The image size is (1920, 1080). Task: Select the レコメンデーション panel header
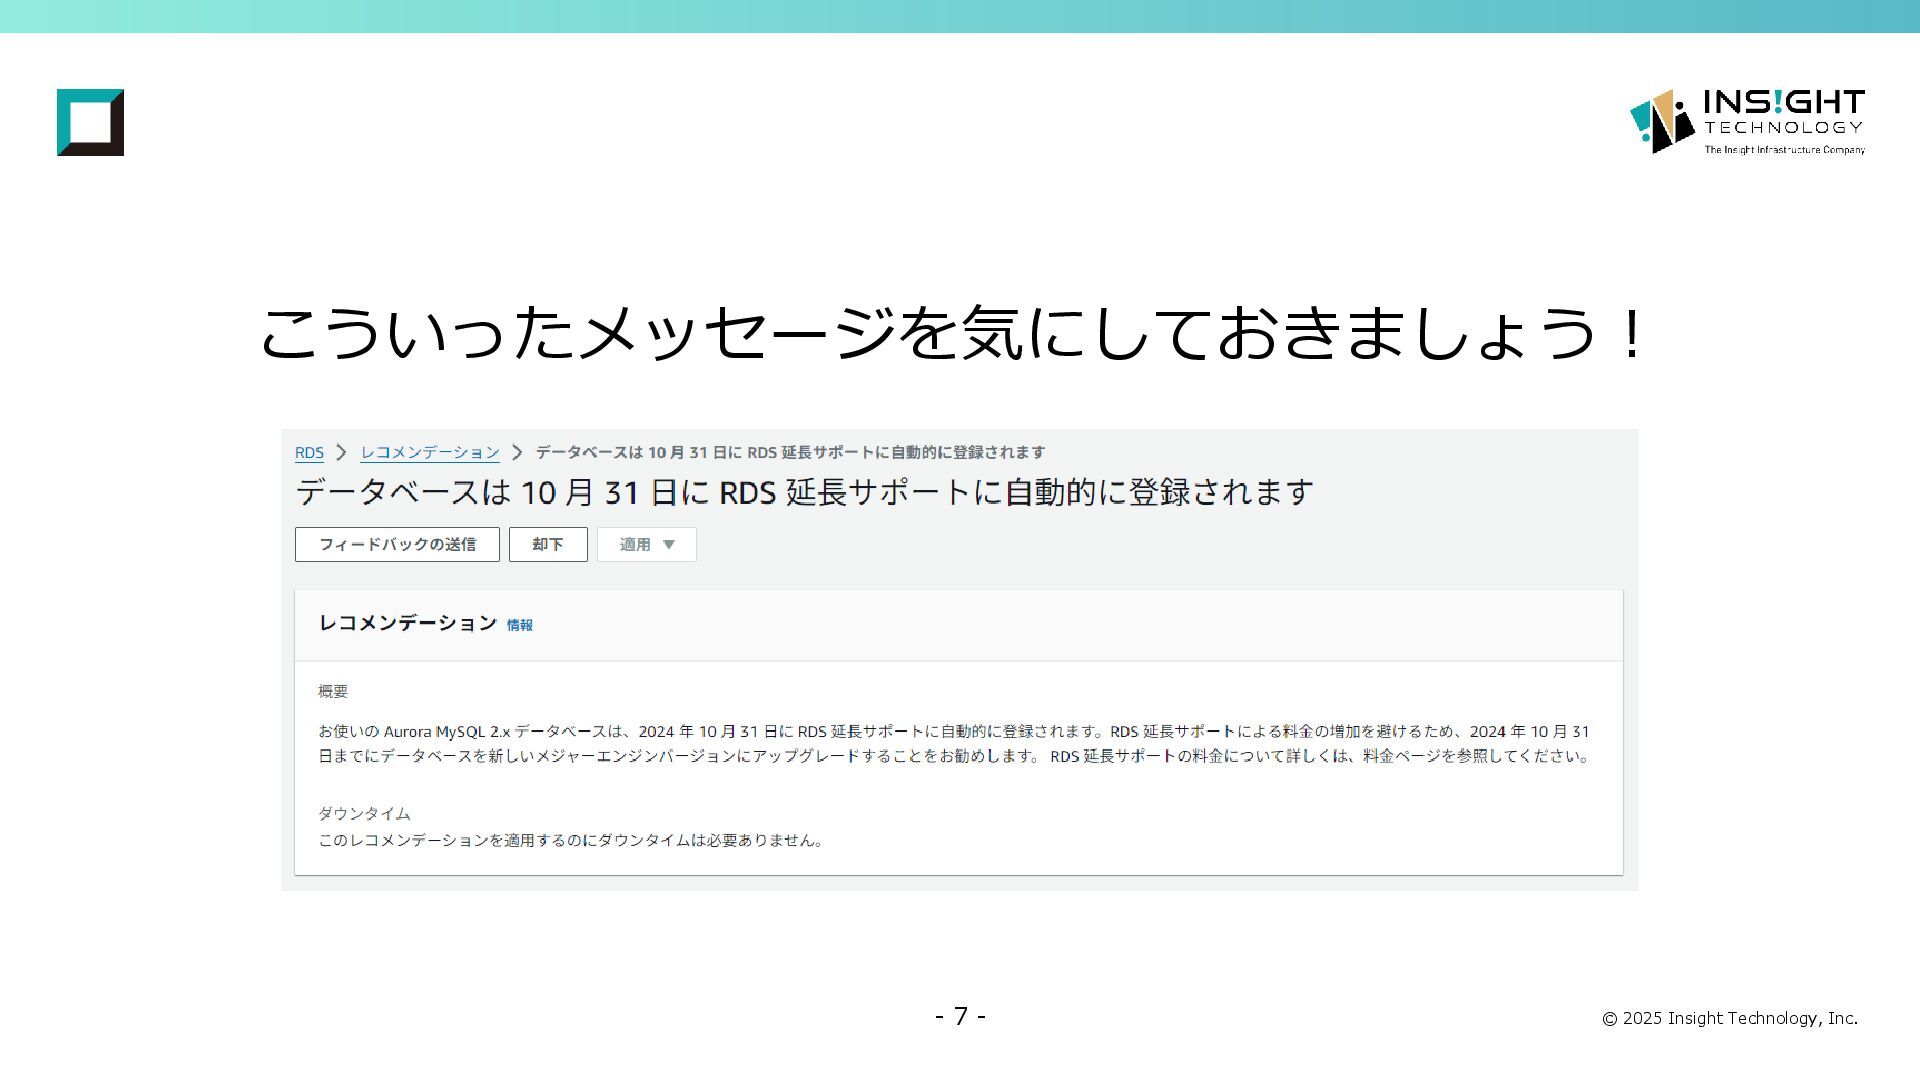tap(407, 623)
